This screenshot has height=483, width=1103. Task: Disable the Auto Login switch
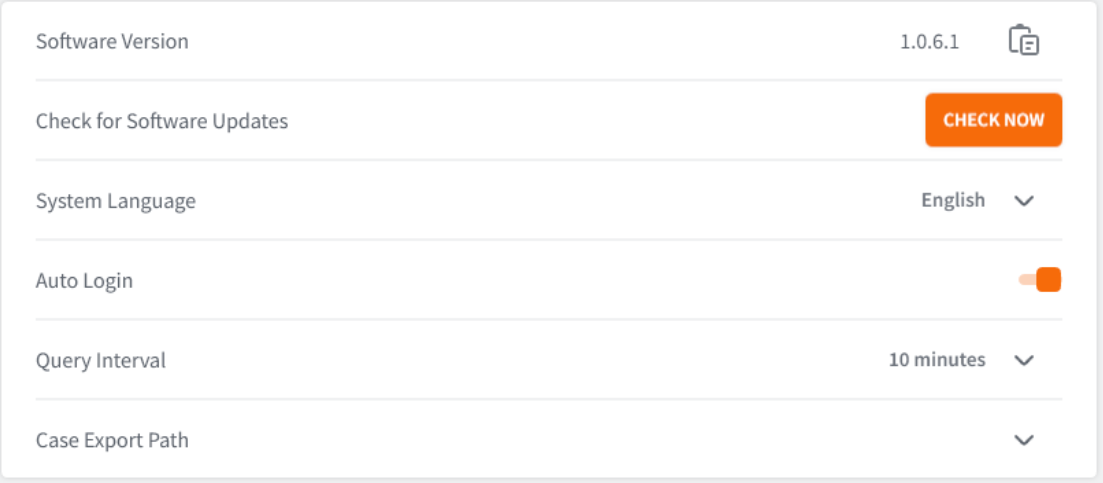(1040, 280)
